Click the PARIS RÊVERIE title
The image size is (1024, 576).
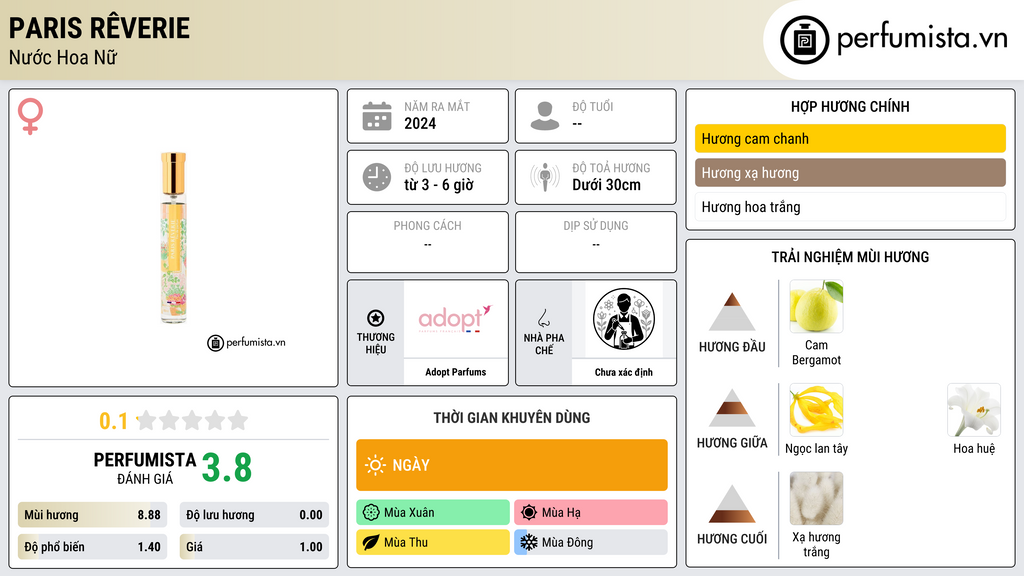pyautogui.click(x=99, y=28)
